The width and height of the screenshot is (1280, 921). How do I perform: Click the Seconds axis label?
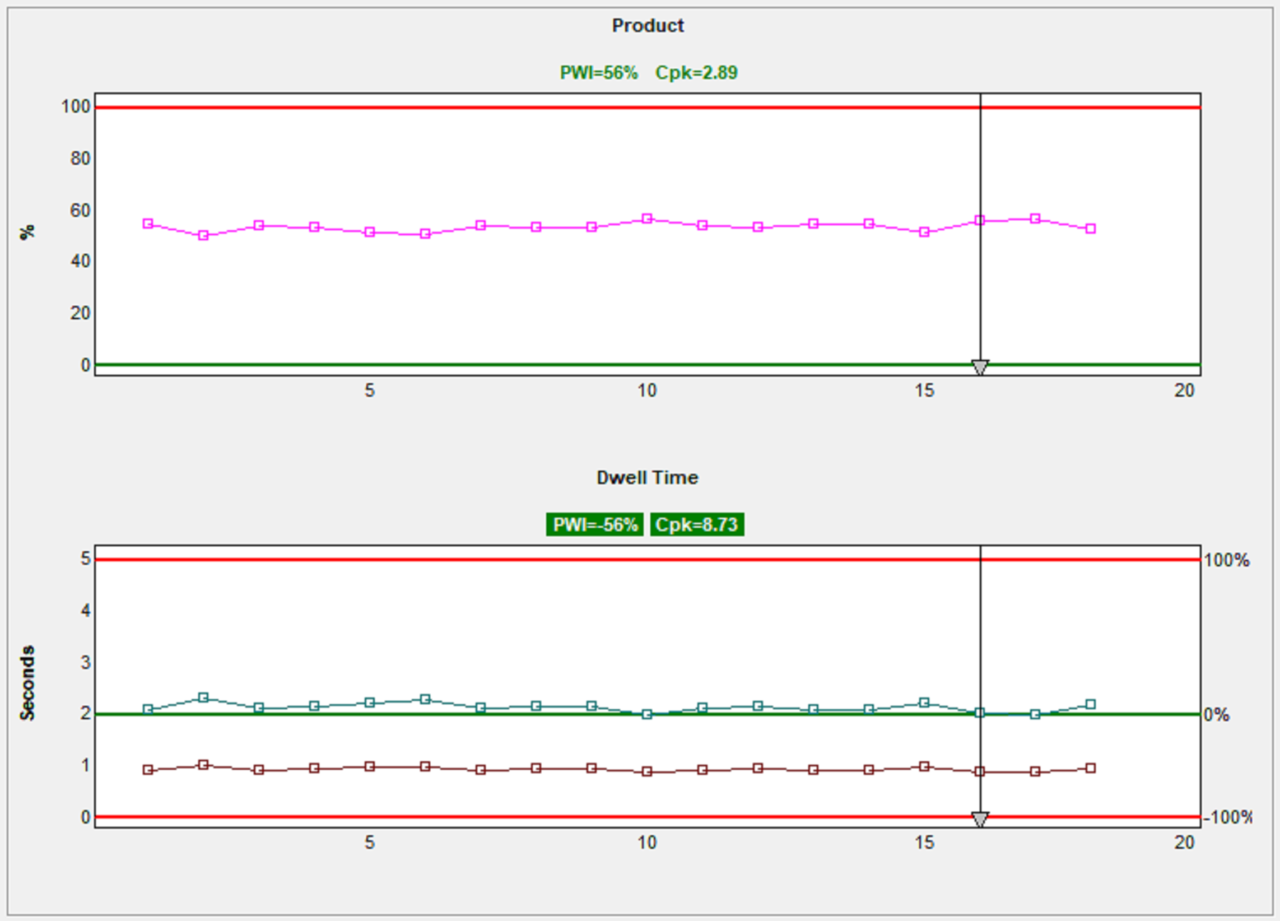[x=28, y=682]
